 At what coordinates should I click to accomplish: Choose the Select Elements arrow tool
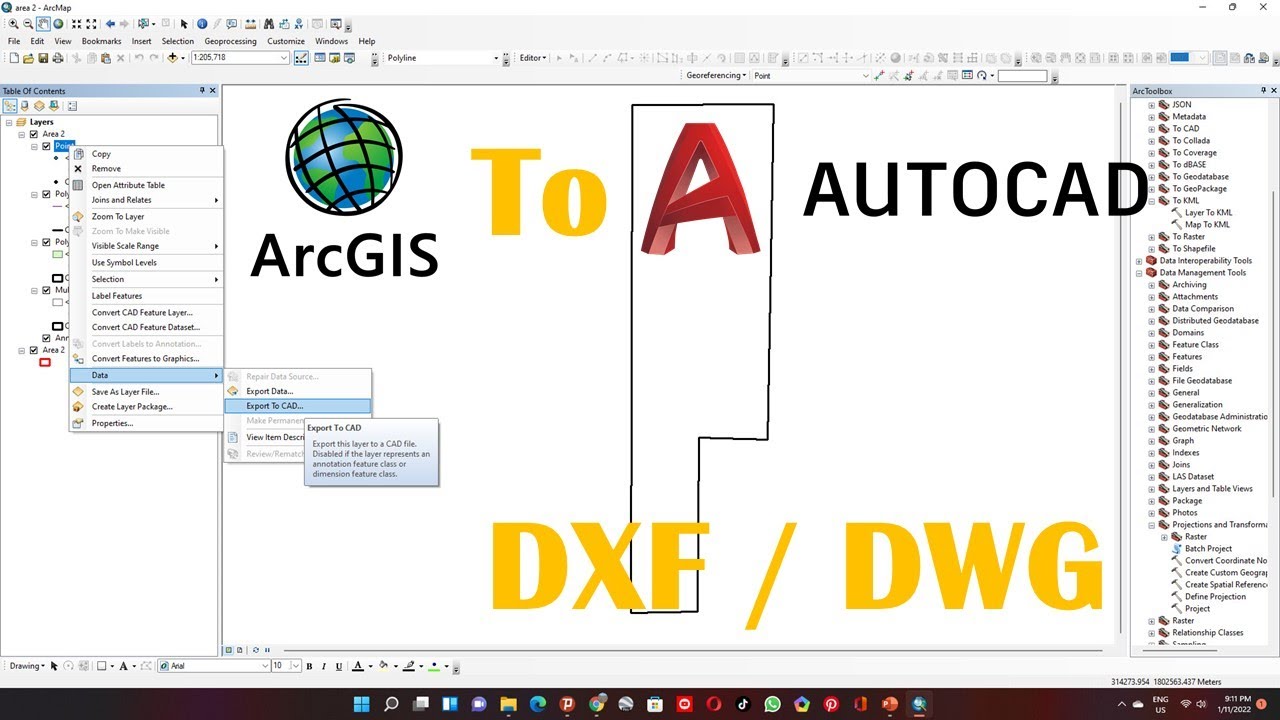[184, 23]
